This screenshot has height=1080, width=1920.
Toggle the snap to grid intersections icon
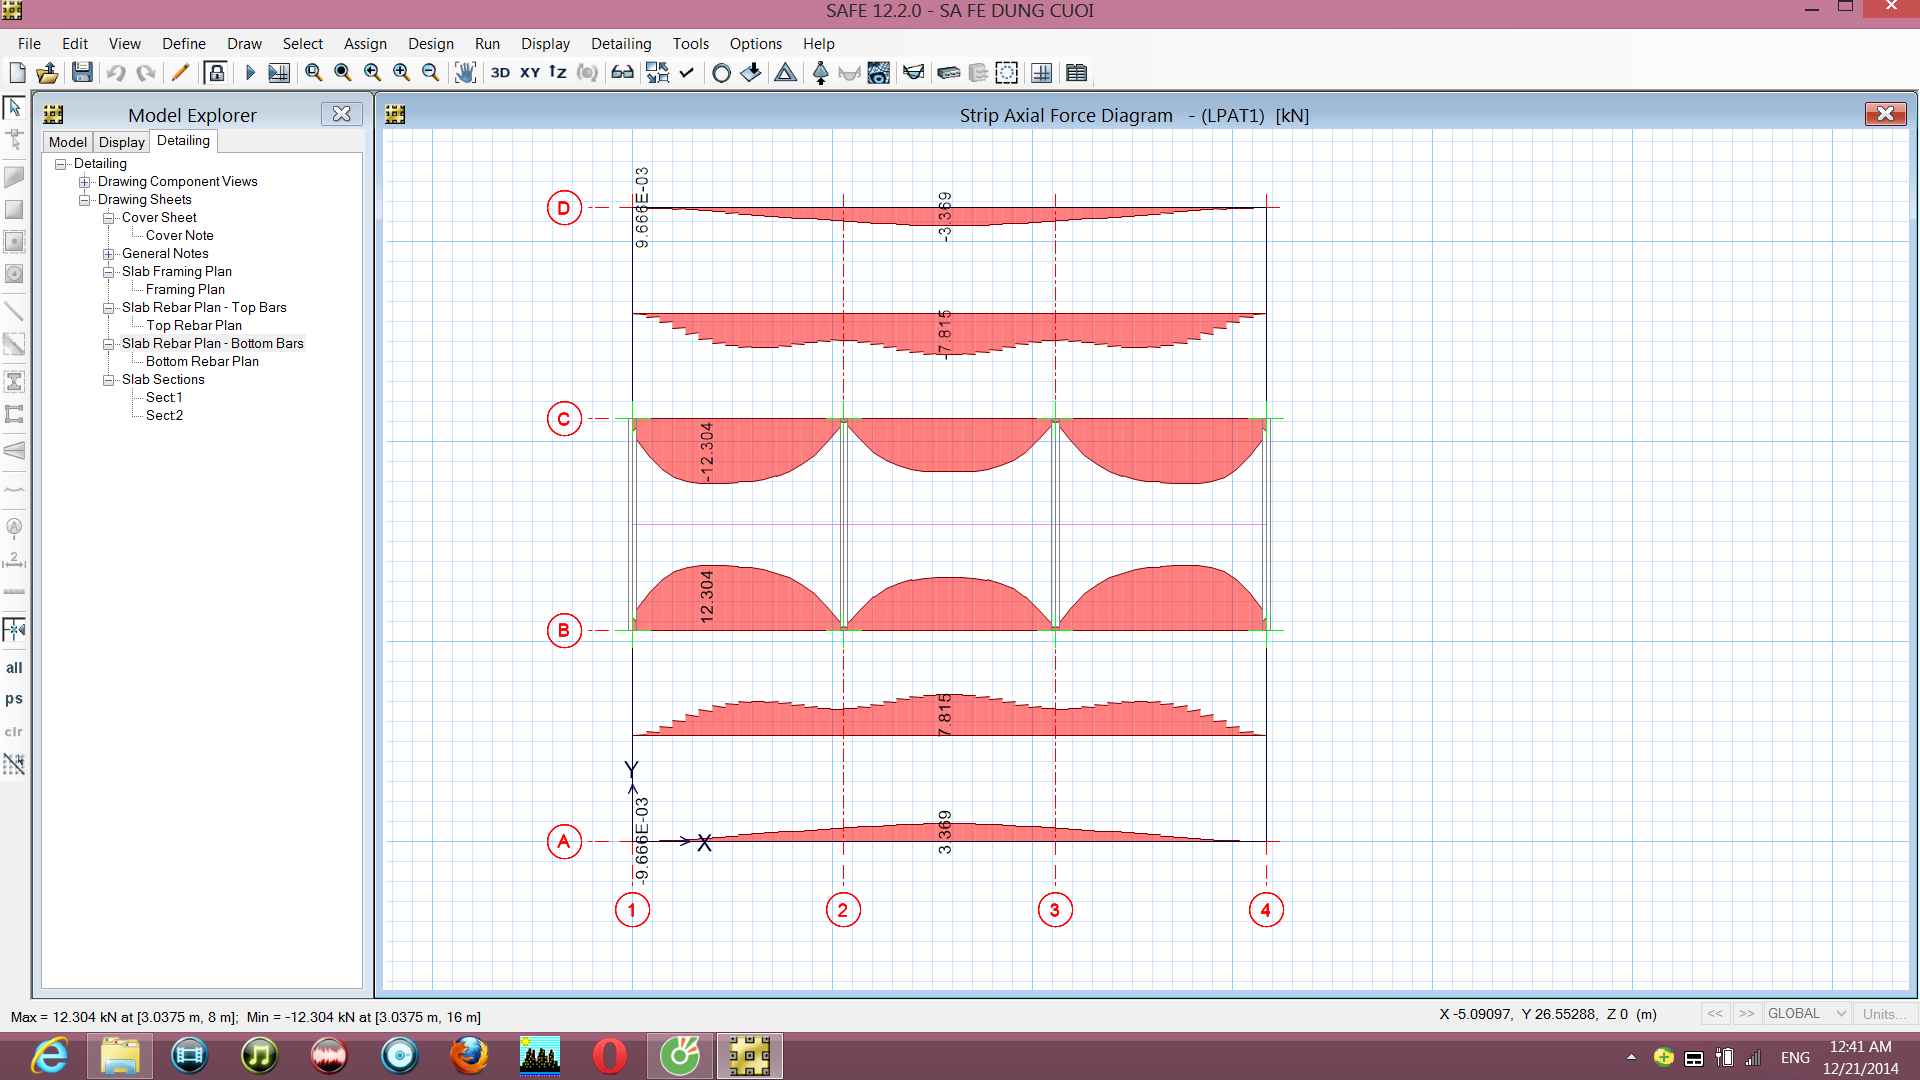click(14, 629)
